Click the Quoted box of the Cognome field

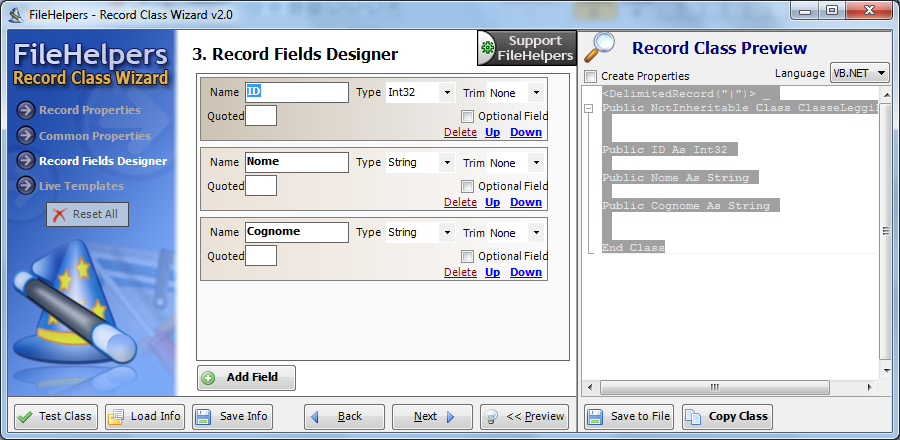[261, 256]
